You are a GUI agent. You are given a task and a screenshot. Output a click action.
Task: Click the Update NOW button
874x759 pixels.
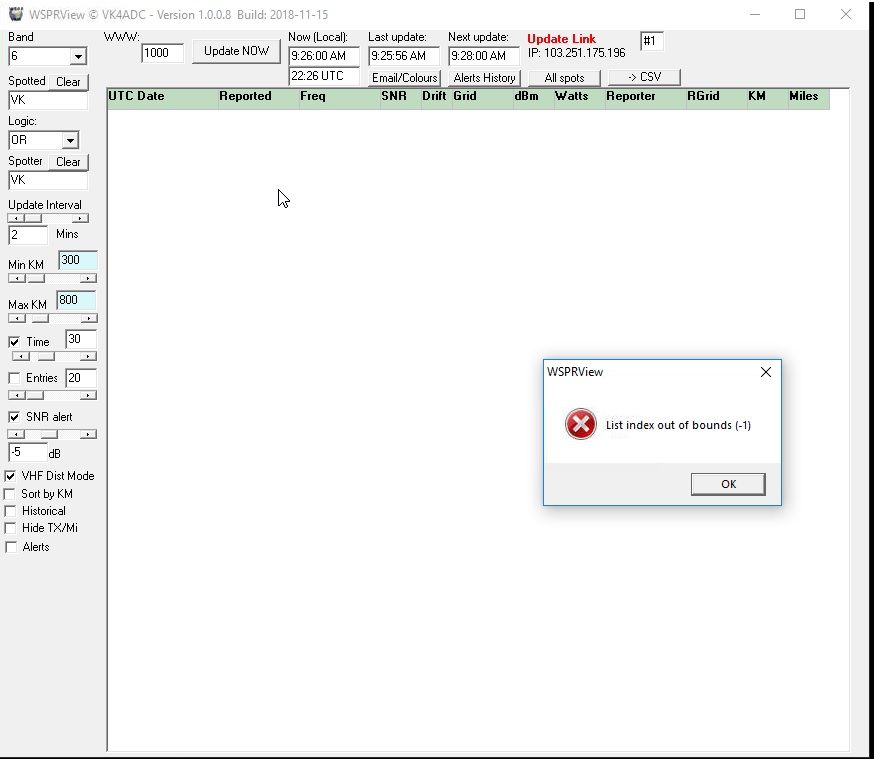[x=236, y=51]
